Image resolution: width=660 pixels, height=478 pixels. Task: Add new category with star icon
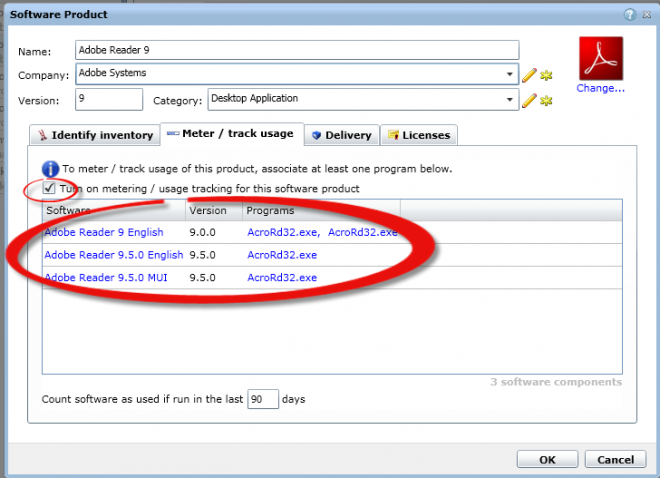coord(546,101)
